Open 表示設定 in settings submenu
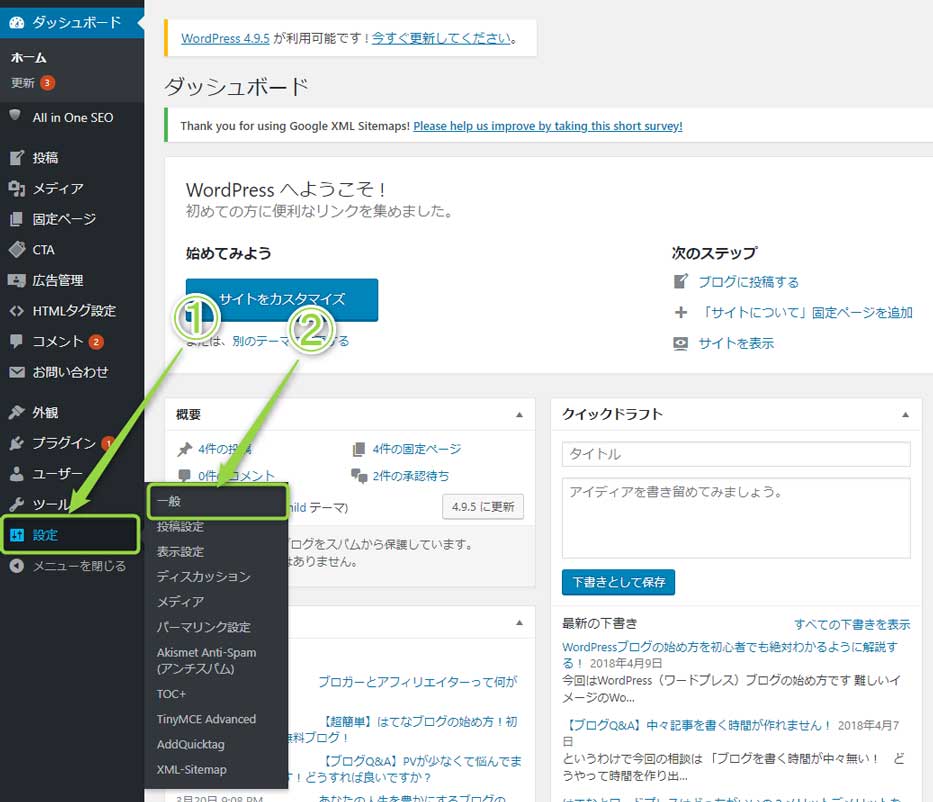 click(x=180, y=552)
